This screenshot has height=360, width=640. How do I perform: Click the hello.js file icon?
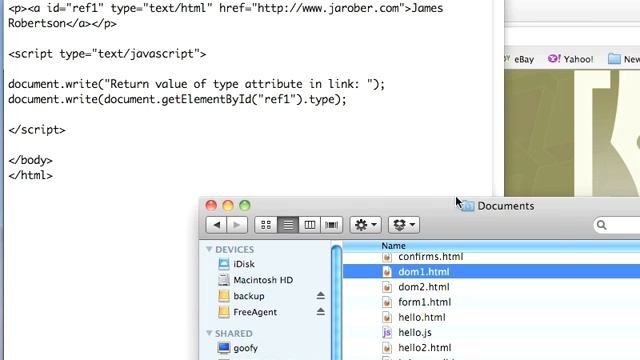point(387,332)
